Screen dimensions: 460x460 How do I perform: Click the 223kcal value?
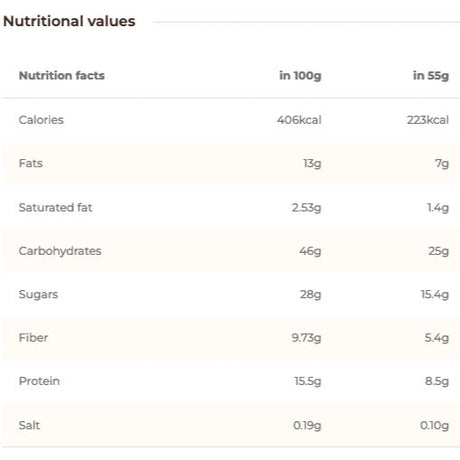click(428, 120)
